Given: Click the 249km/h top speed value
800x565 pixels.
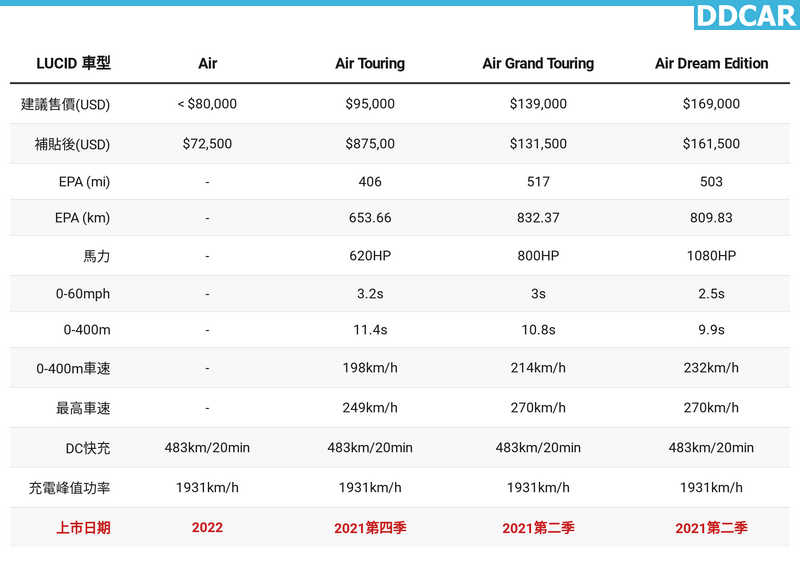Looking at the screenshot, I should coord(370,408).
